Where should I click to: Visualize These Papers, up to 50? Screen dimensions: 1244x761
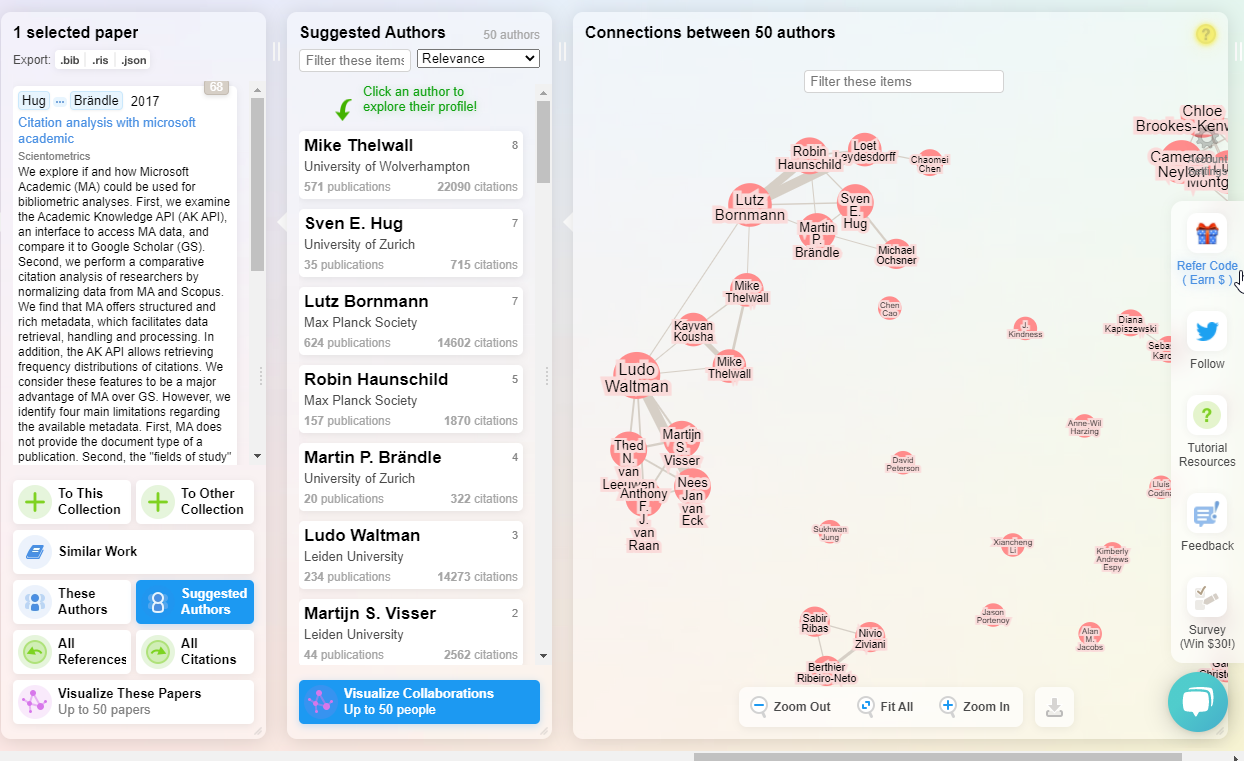coord(134,702)
